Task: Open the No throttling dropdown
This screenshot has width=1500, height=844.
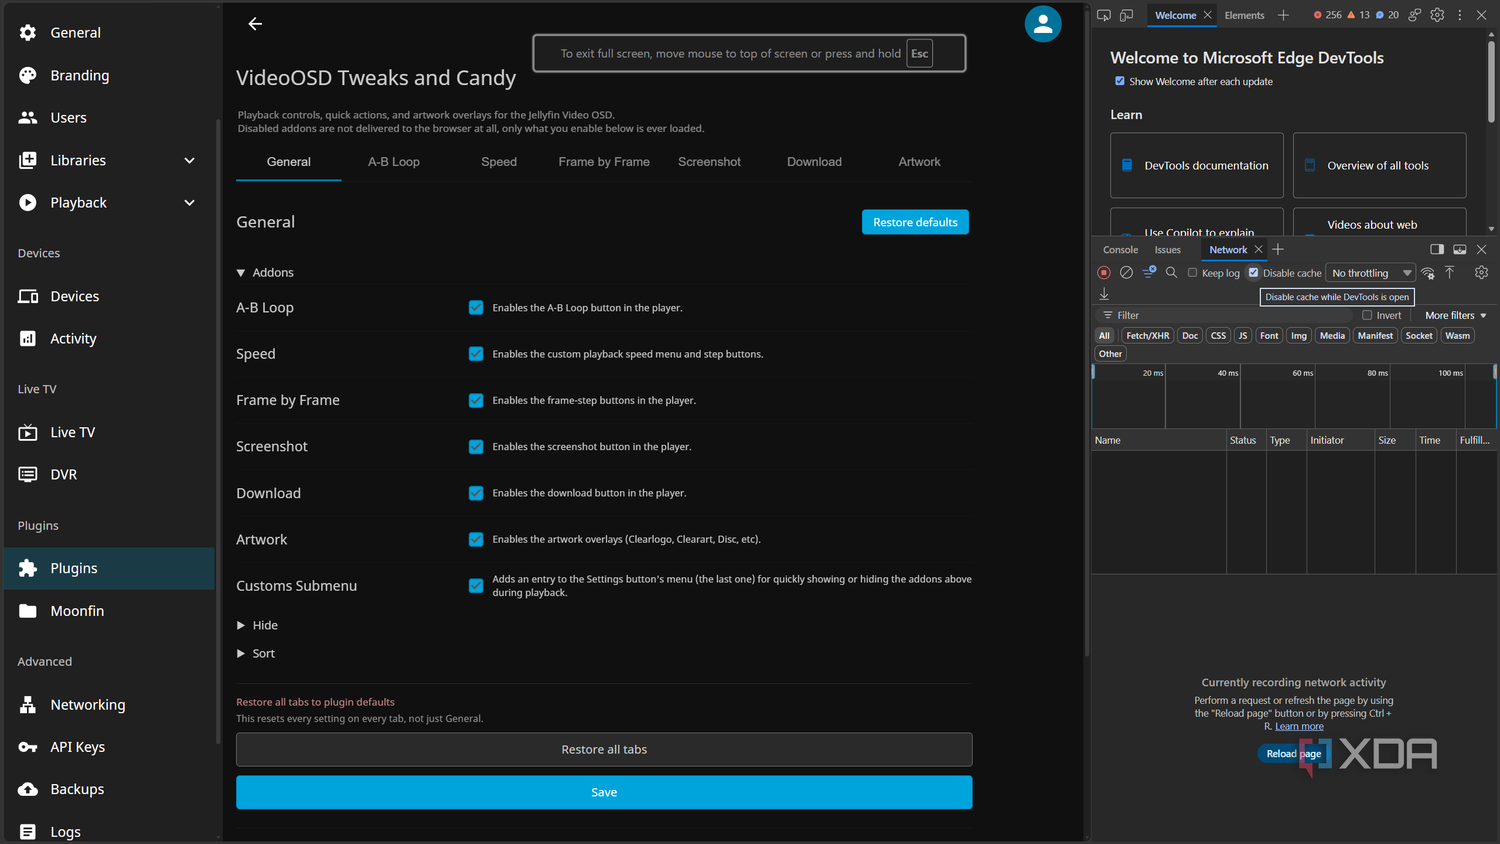Action: [1371, 273]
